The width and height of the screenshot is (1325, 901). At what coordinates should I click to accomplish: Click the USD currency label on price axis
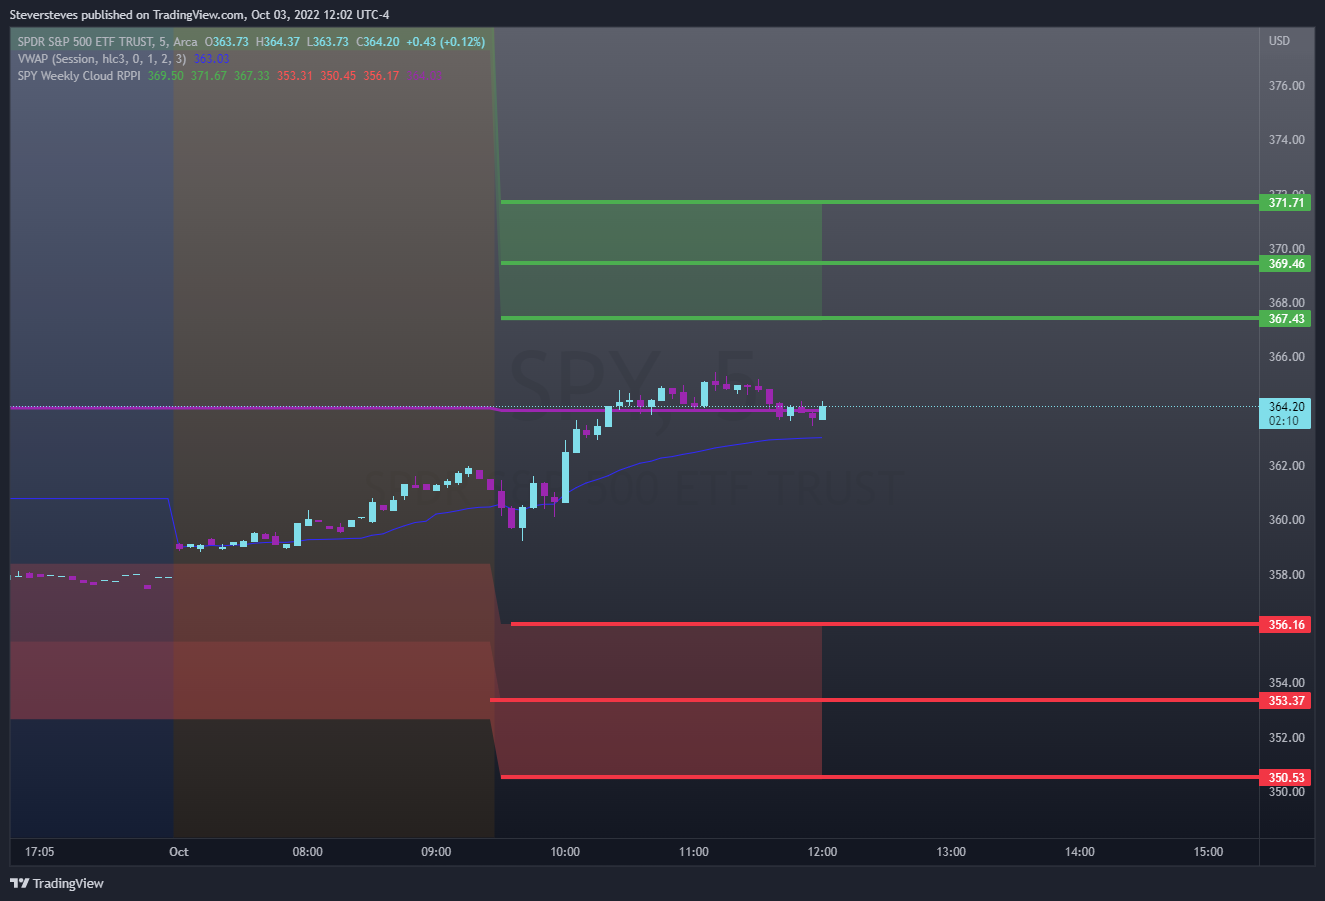[x=1279, y=41]
